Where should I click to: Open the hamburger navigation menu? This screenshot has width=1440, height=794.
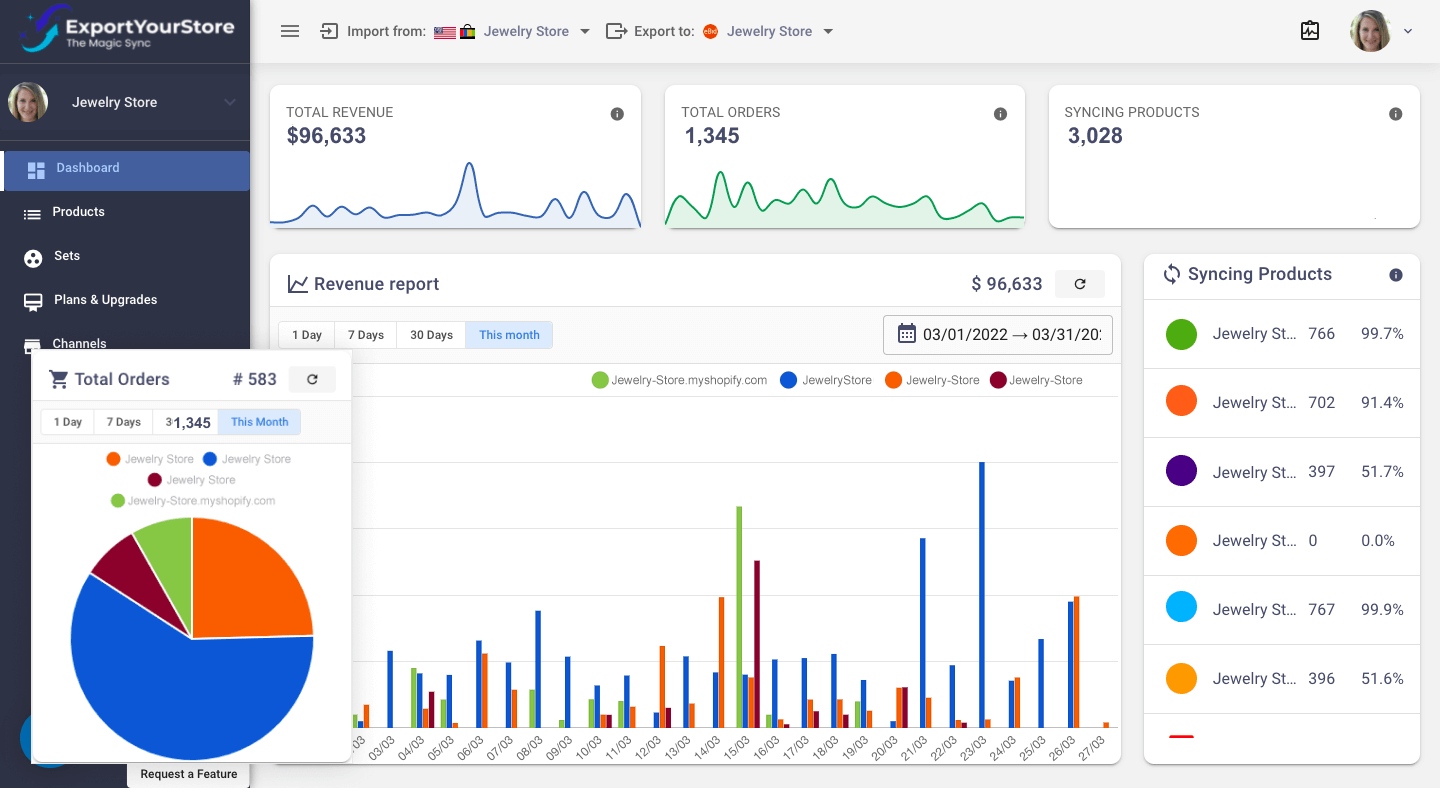click(289, 31)
